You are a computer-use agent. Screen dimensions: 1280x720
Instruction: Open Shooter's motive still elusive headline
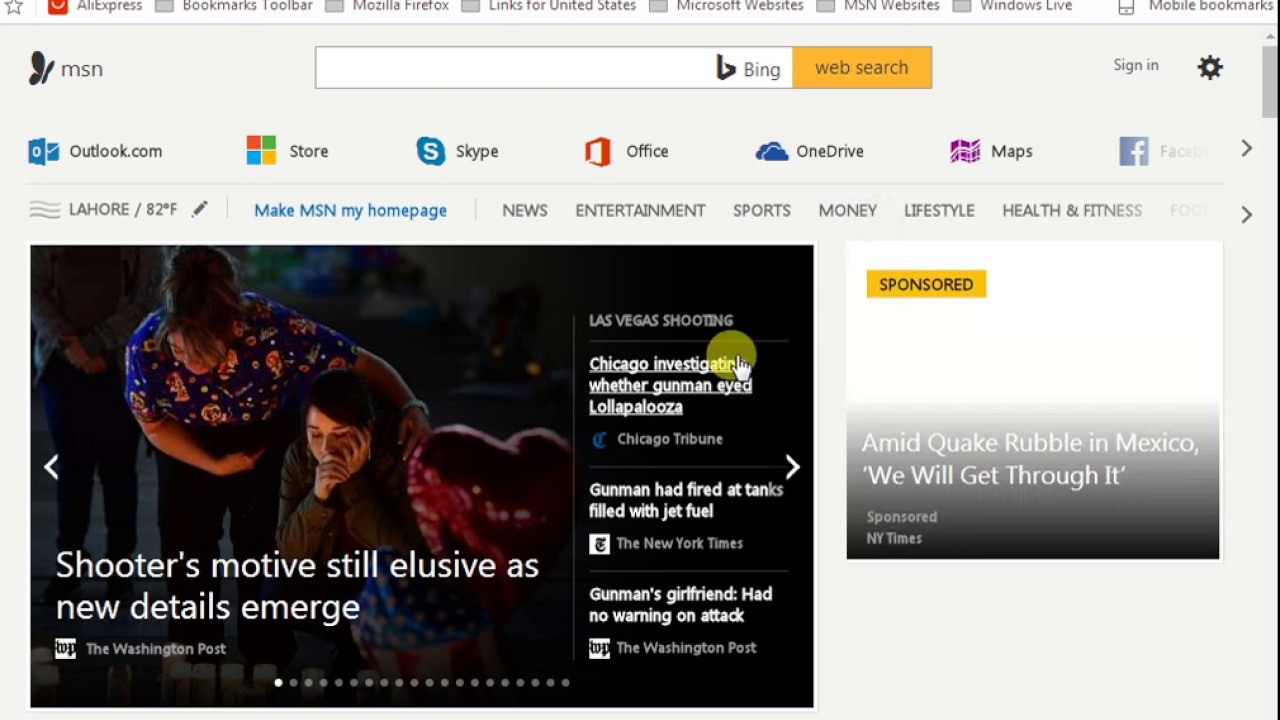(x=297, y=586)
